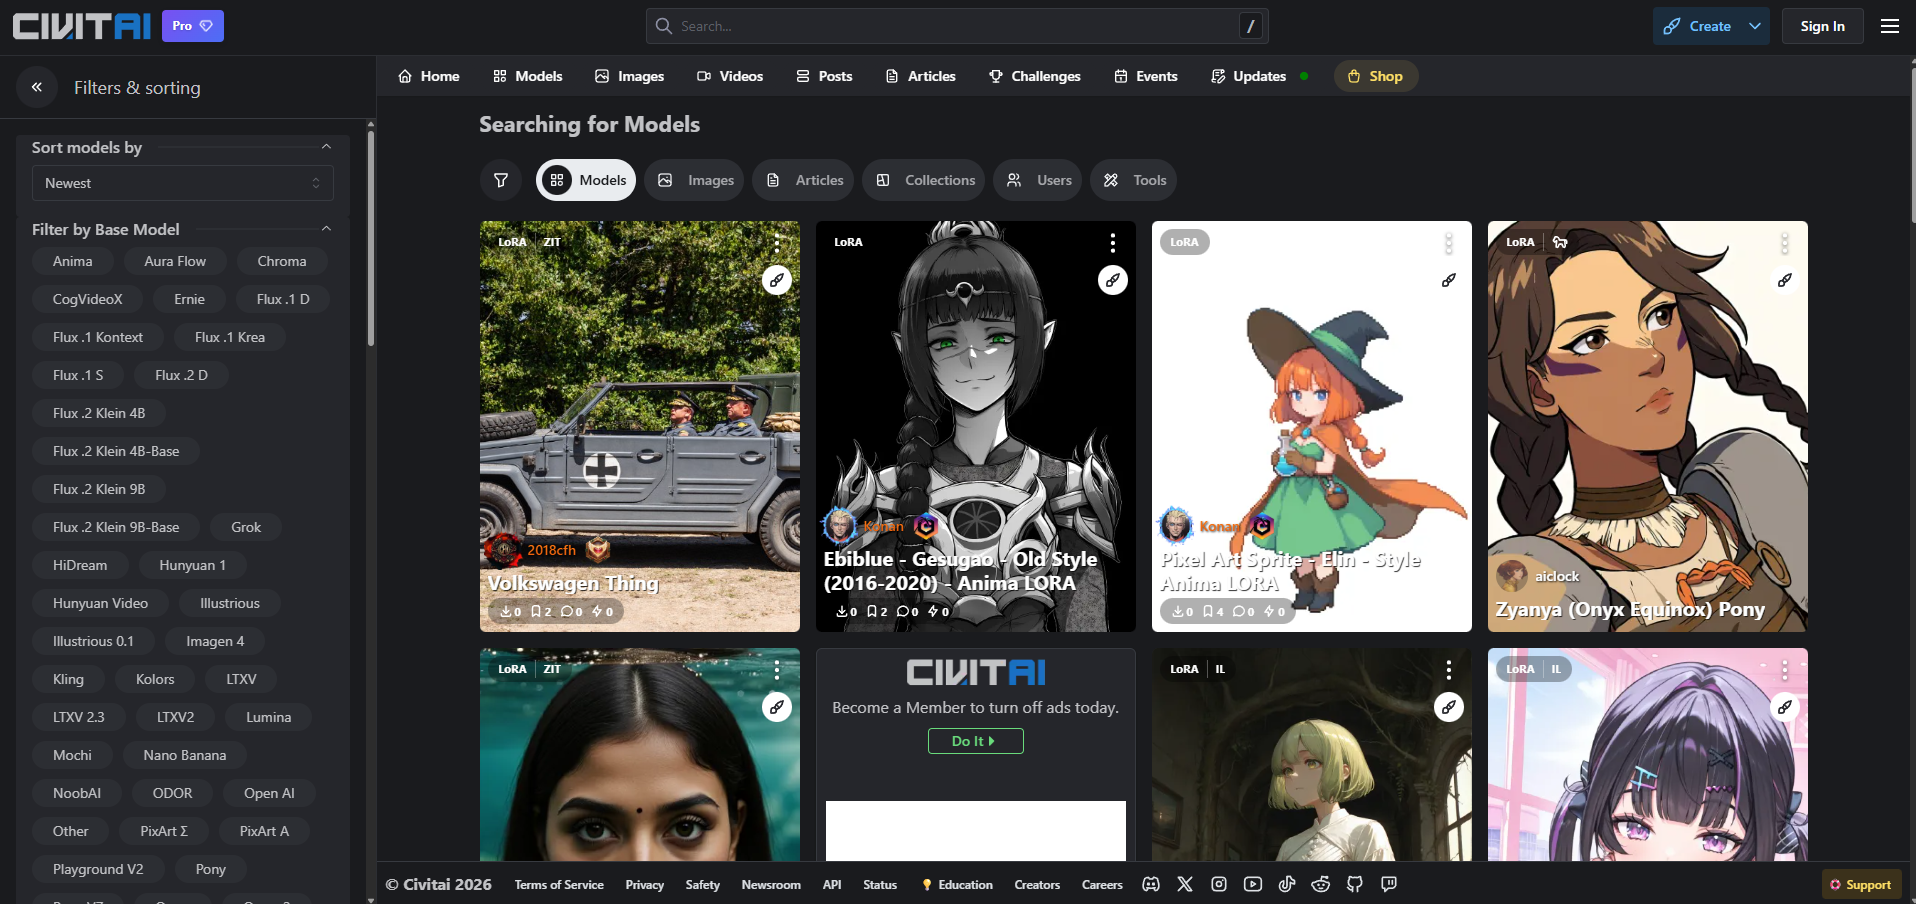1916x904 pixels.
Task: Open the YouTube icon in the footer
Action: [x=1253, y=884]
